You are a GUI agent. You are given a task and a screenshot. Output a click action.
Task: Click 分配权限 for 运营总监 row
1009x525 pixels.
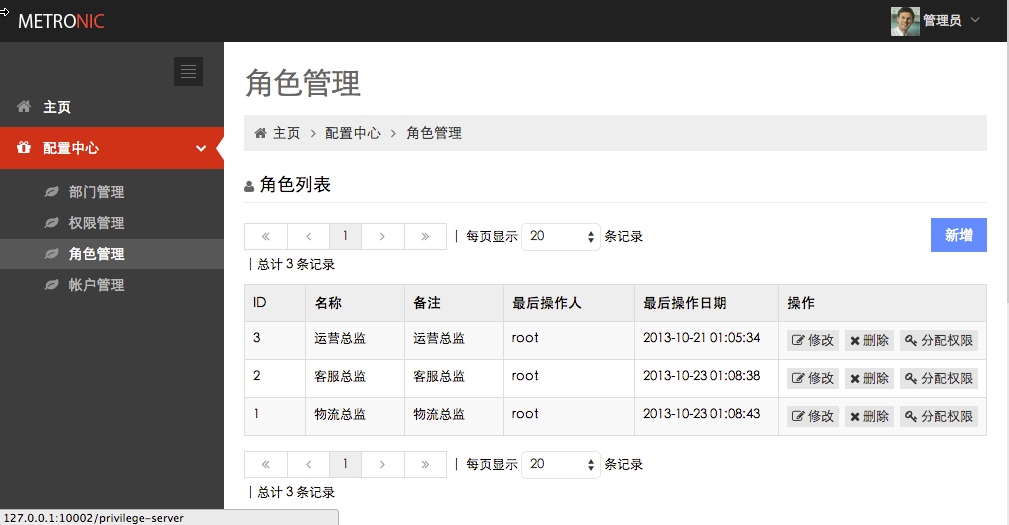(939, 340)
